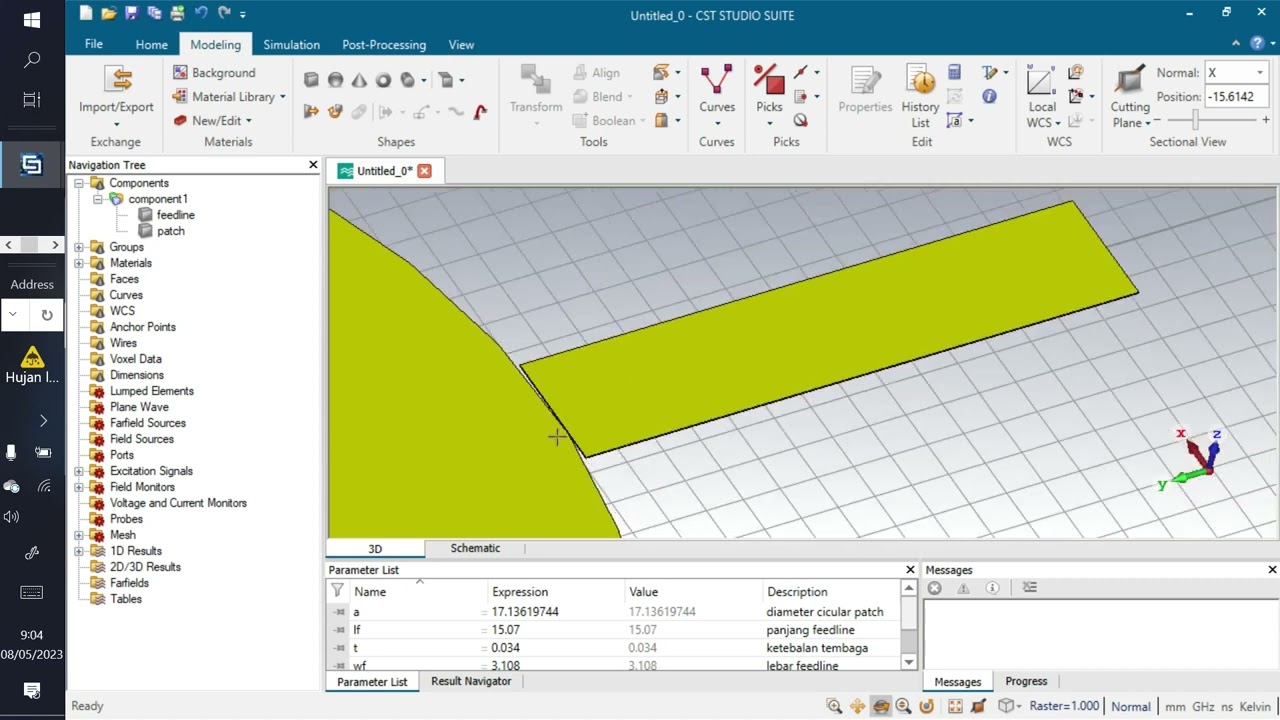The image size is (1280, 720).
Task: Create a cylinder shape
Action: (x=407, y=80)
